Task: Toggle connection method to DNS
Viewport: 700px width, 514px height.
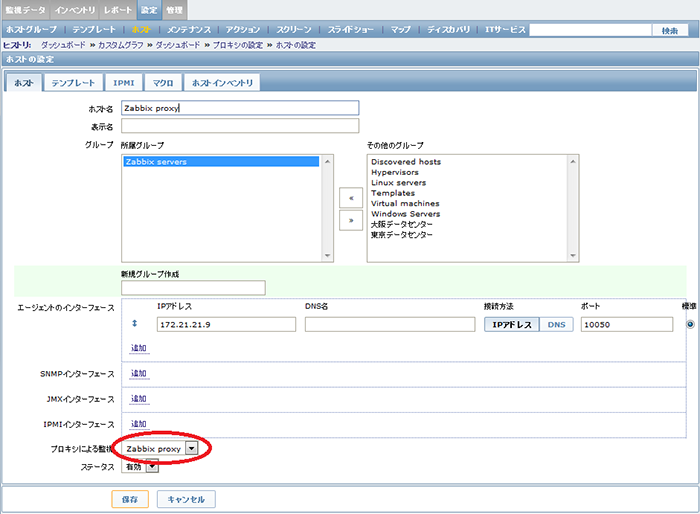Action: coord(556,324)
